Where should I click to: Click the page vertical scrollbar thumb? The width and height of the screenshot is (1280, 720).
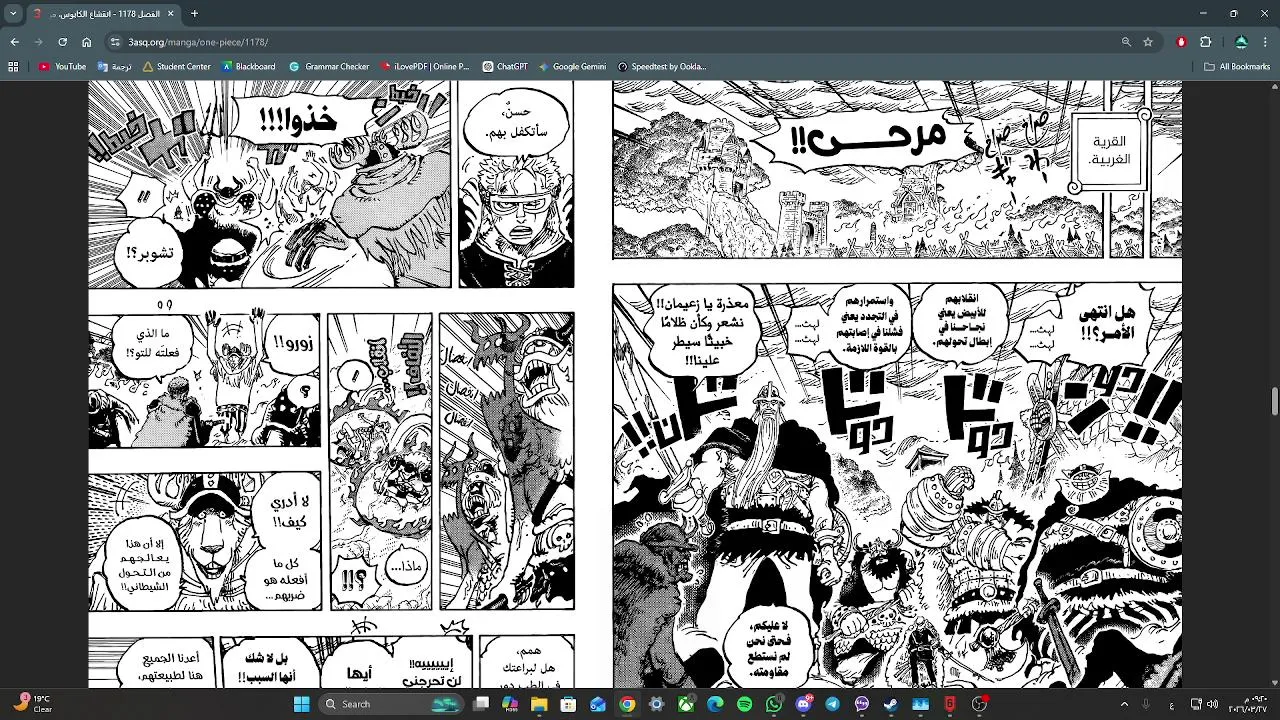click(1274, 401)
